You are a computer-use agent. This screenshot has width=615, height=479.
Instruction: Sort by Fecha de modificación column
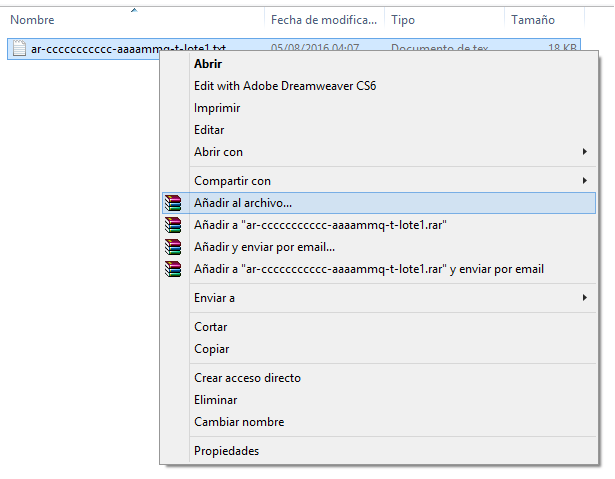pos(324,20)
